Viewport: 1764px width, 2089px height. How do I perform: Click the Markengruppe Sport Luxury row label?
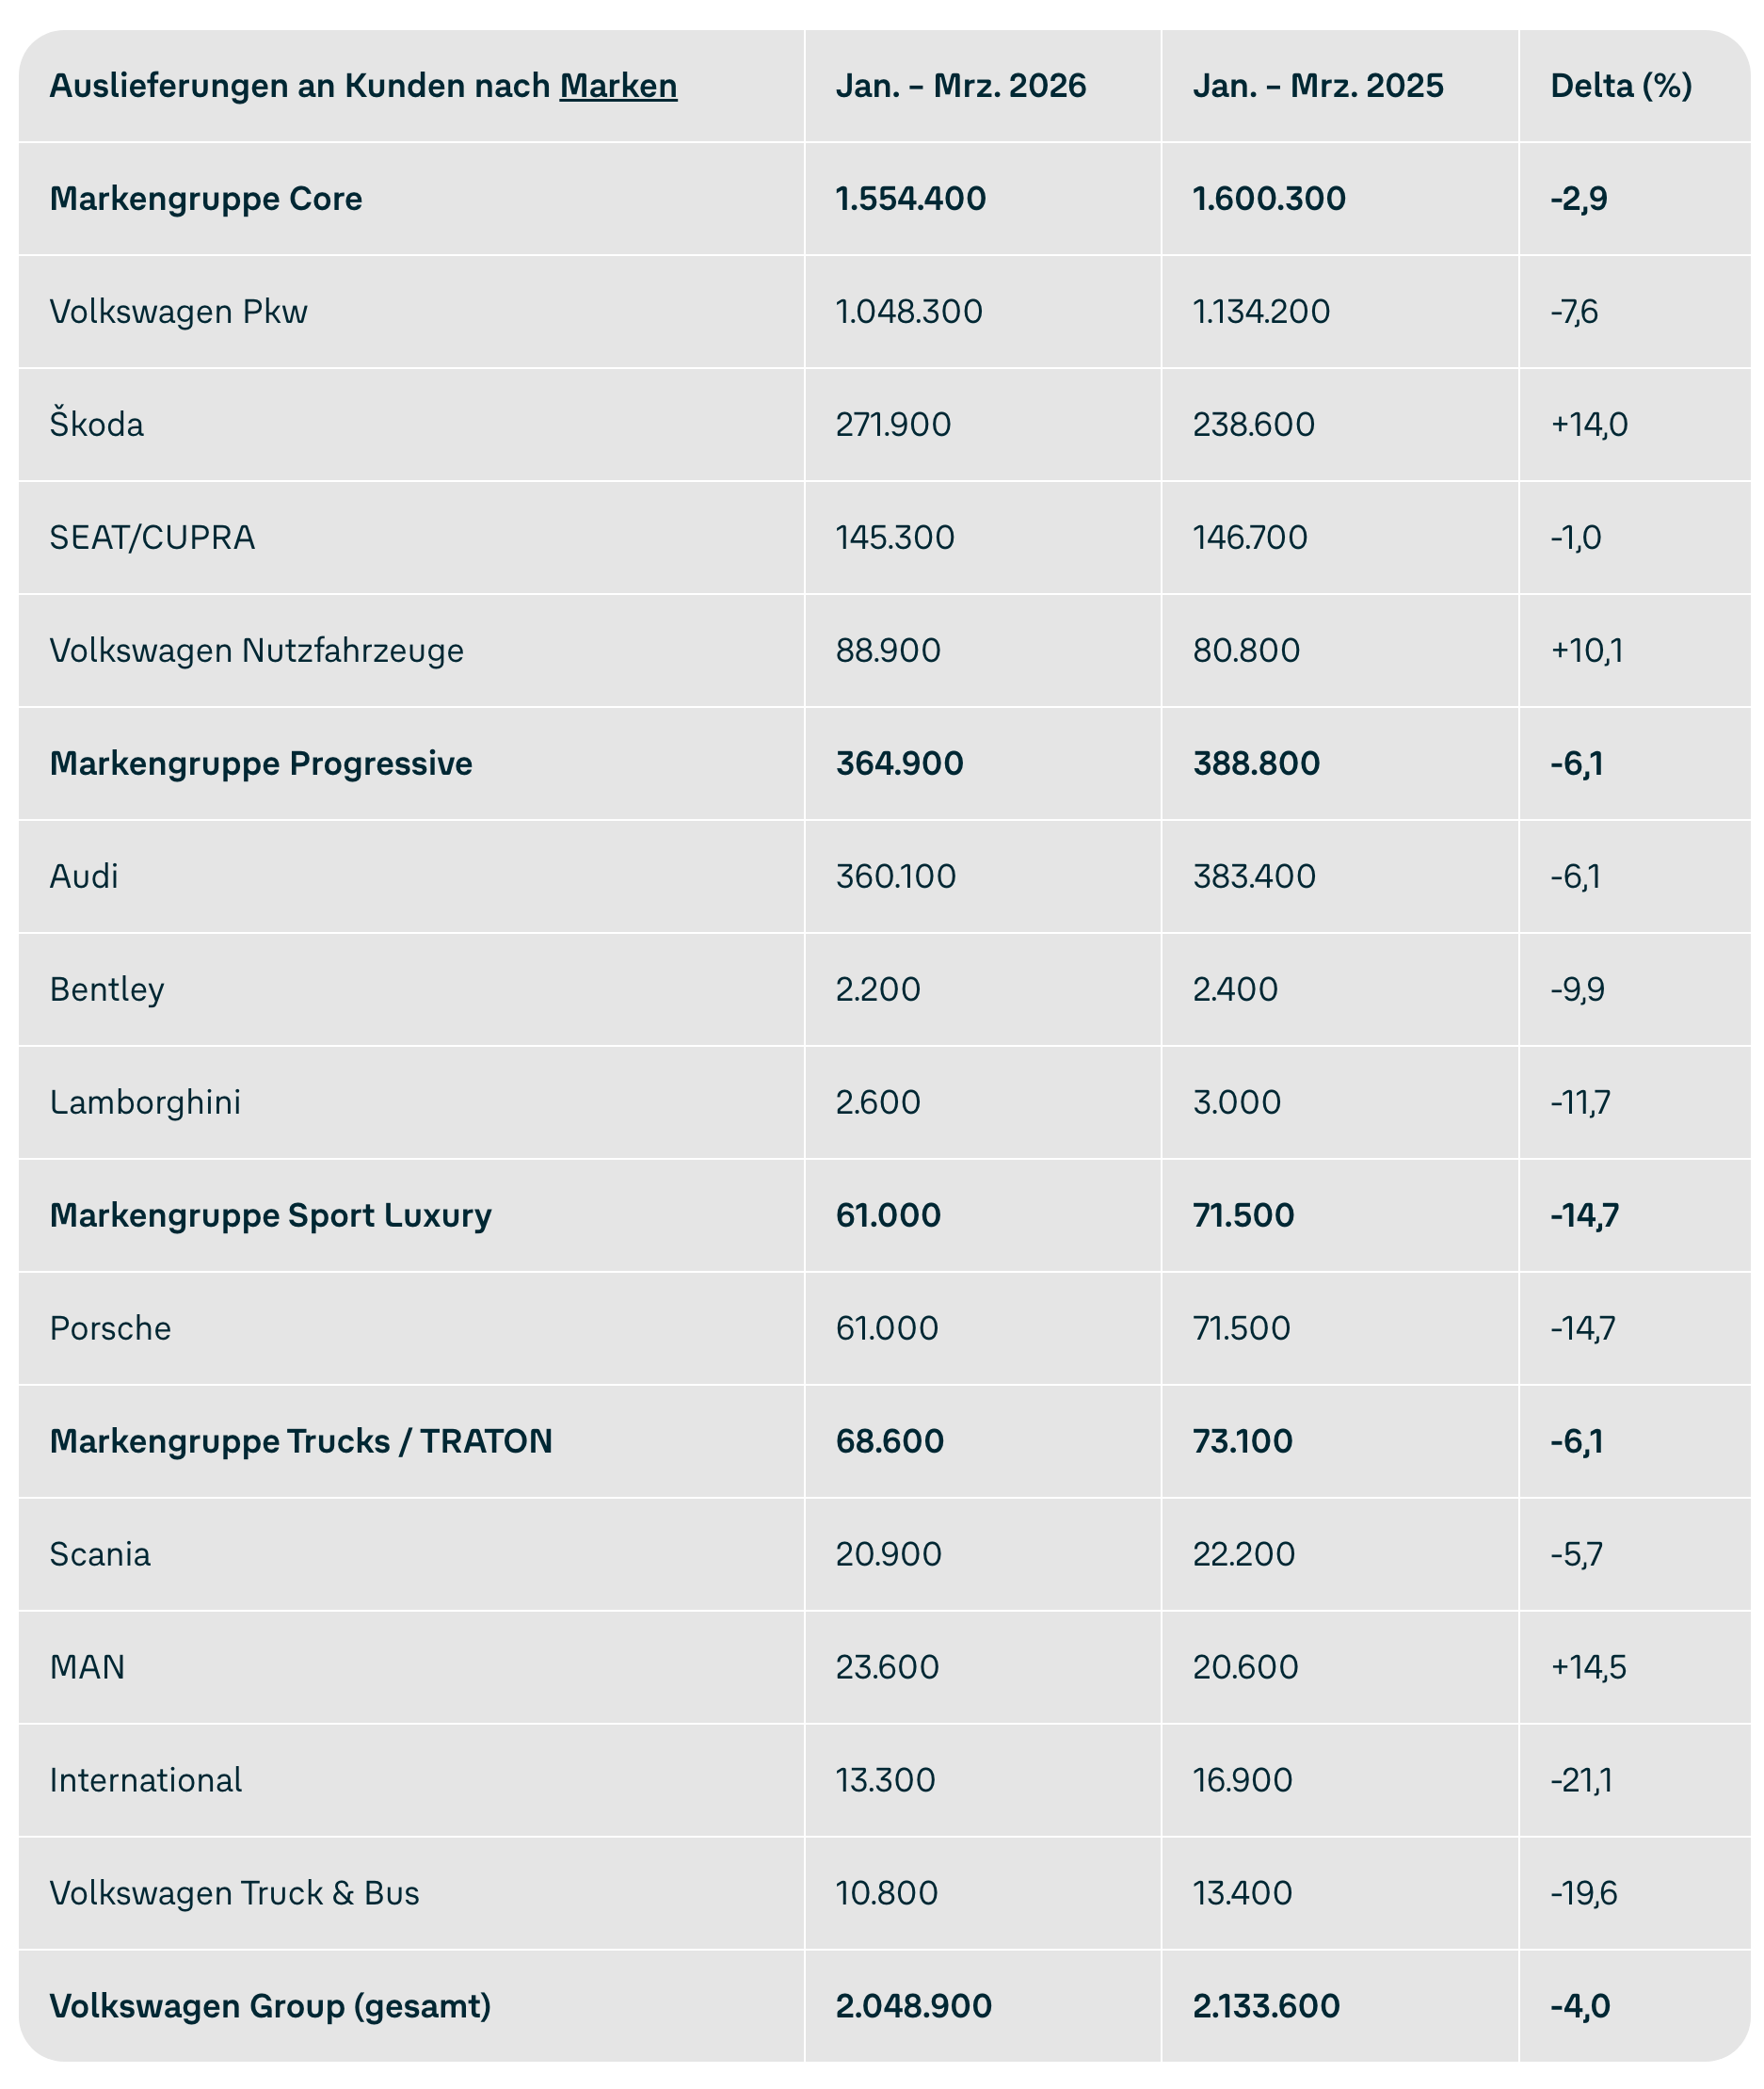pos(270,1216)
